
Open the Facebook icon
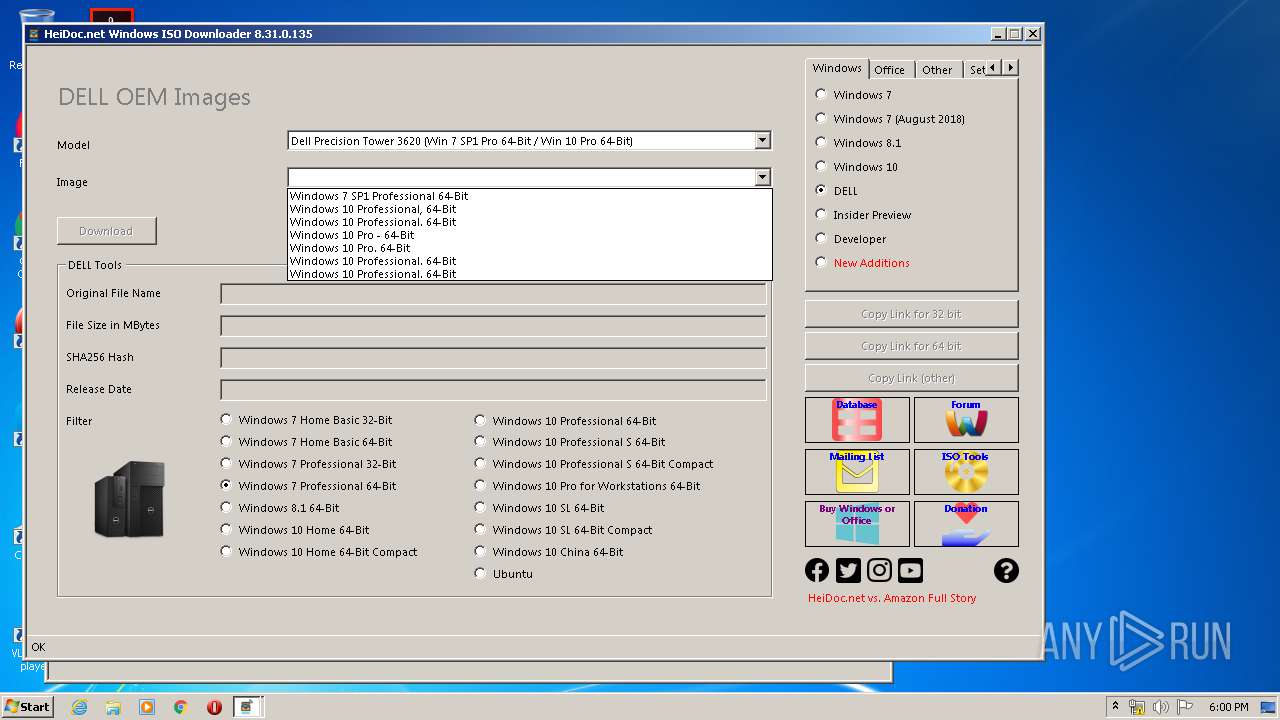[x=817, y=570]
